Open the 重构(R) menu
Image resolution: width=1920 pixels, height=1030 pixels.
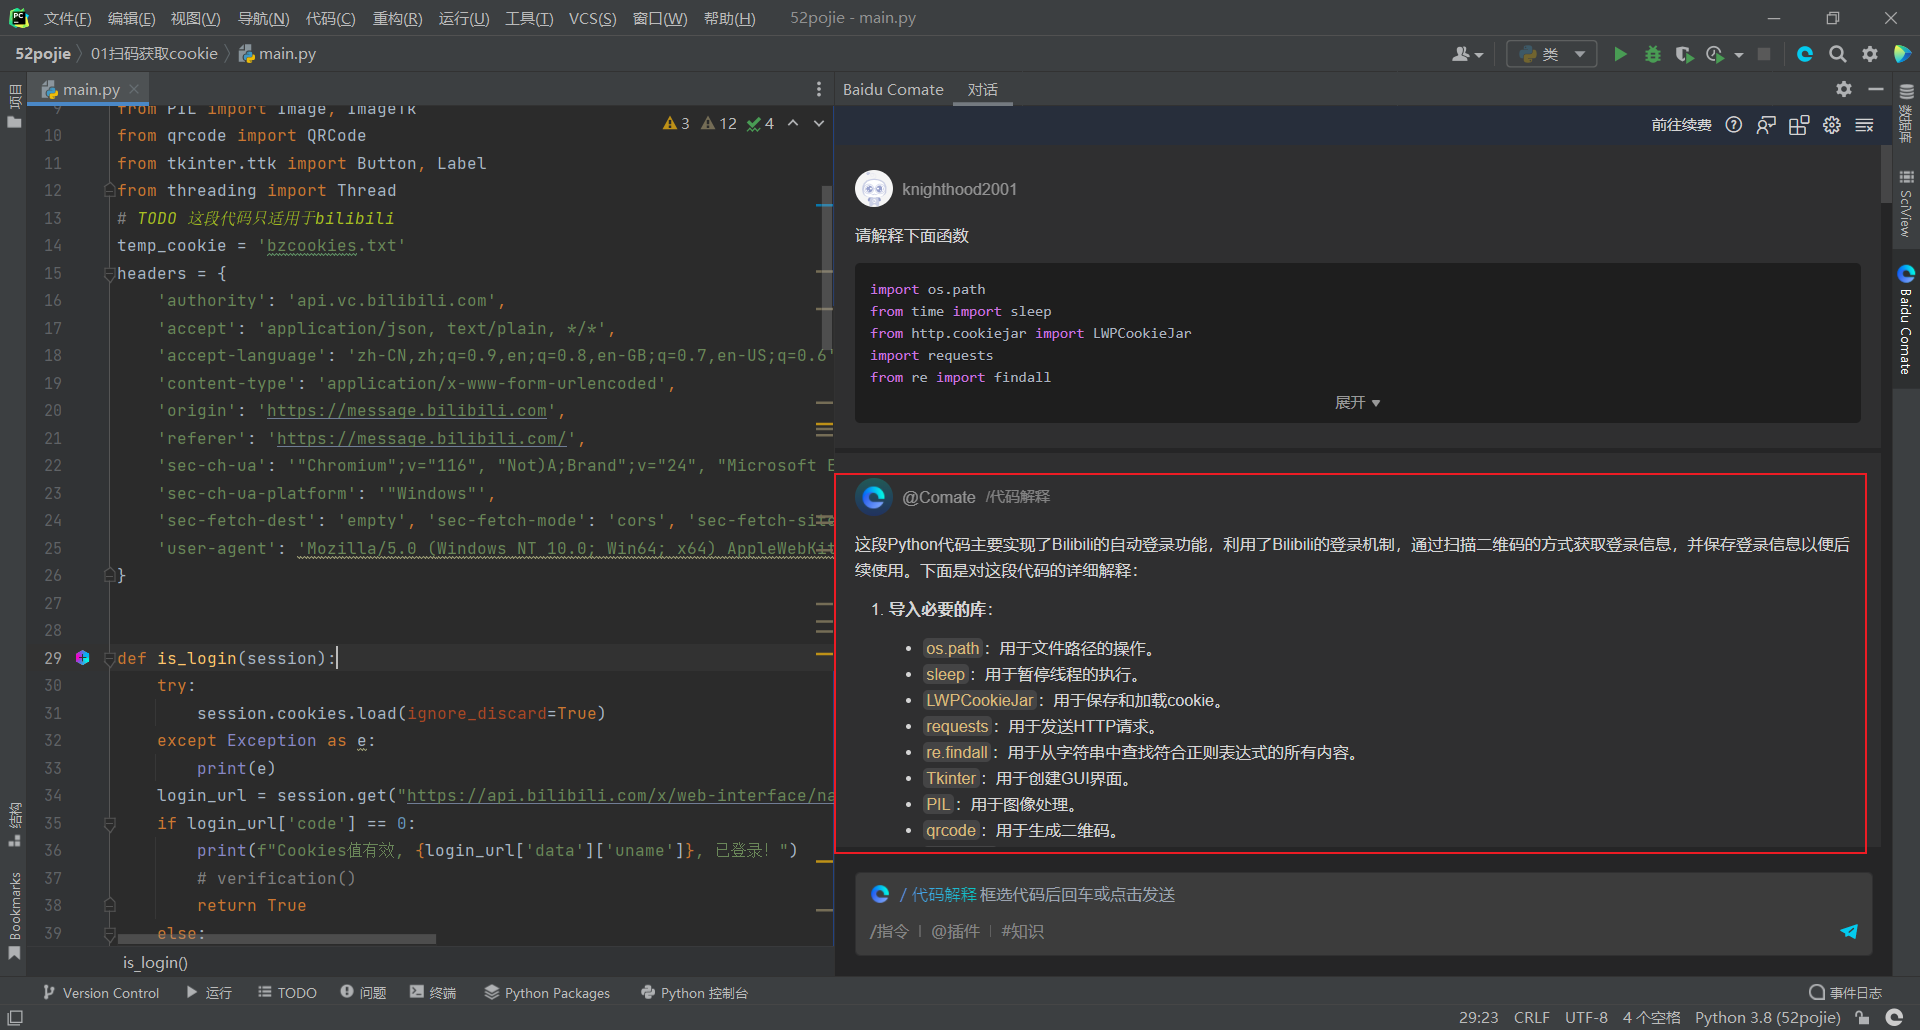pyautogui.click(x=397, y=18)
